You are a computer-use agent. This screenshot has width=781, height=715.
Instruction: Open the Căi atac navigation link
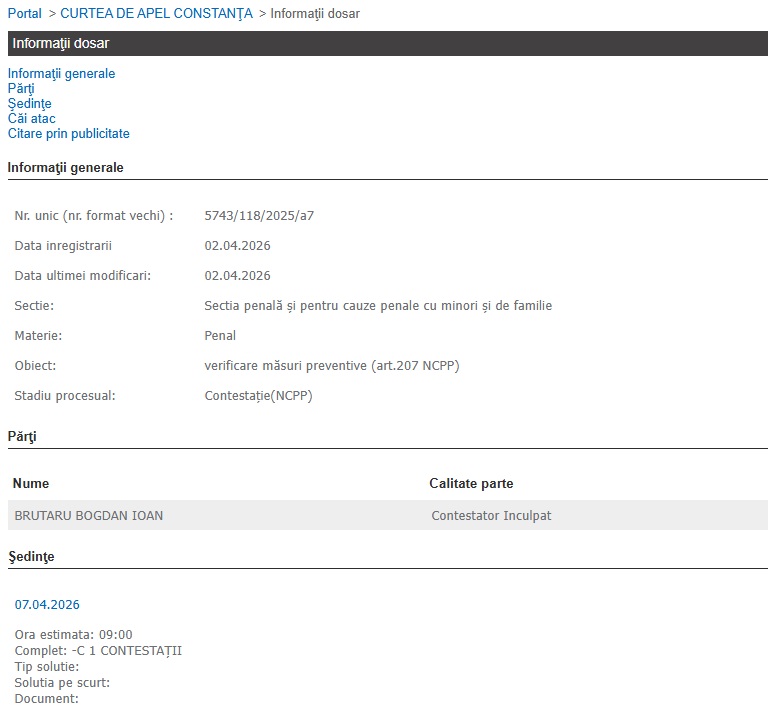(31, 119)
